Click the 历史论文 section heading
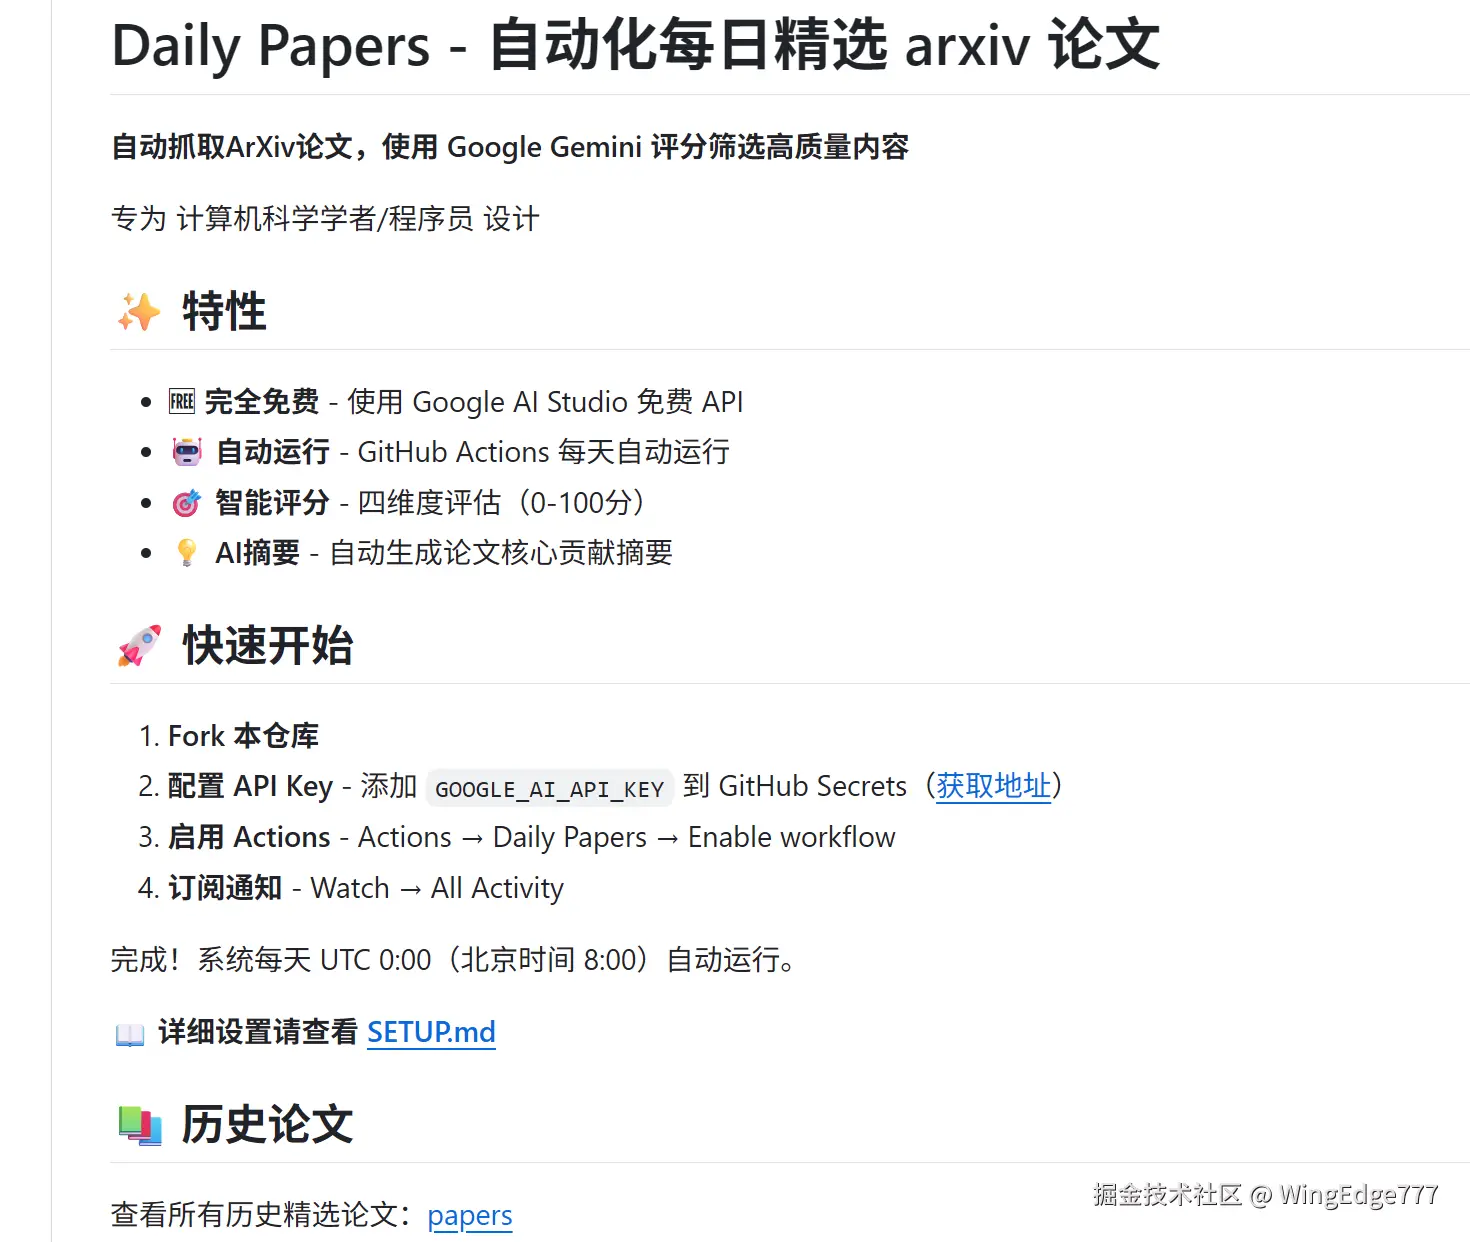The width and height of the screenshot is (1470, 1242). 267,1125
